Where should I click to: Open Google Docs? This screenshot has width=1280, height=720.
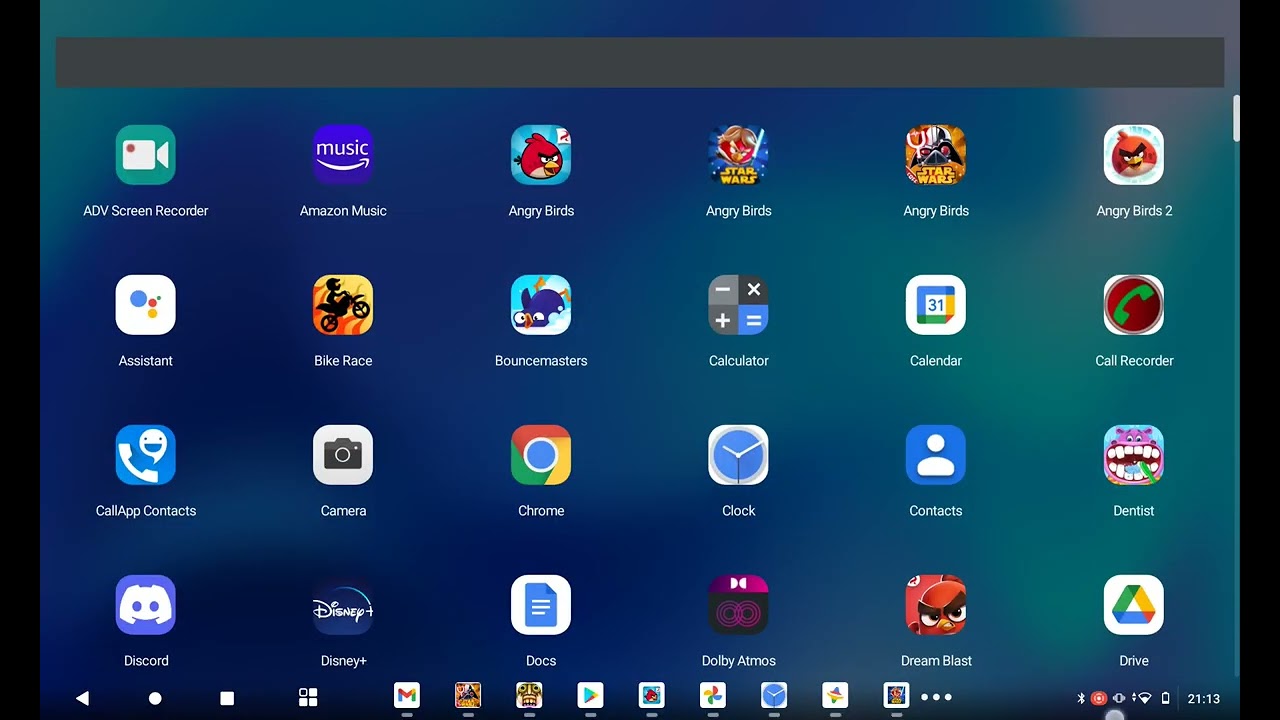point(541,605)
